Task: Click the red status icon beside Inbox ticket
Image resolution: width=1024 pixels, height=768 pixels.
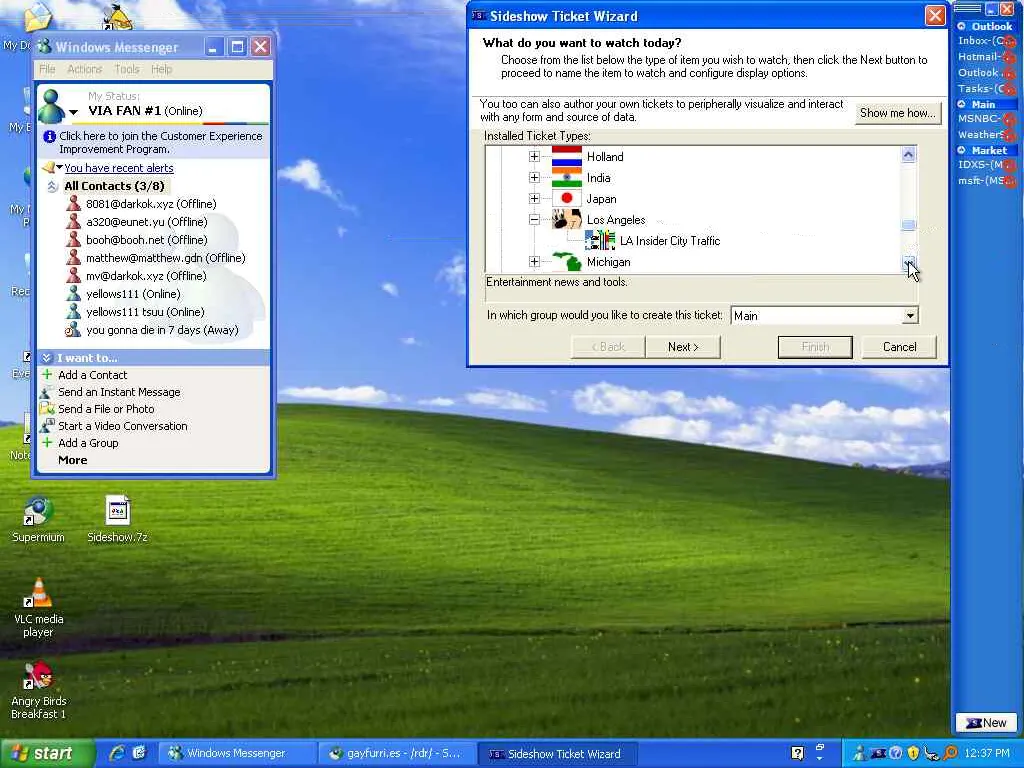Action: click(x=1008, y=42)
